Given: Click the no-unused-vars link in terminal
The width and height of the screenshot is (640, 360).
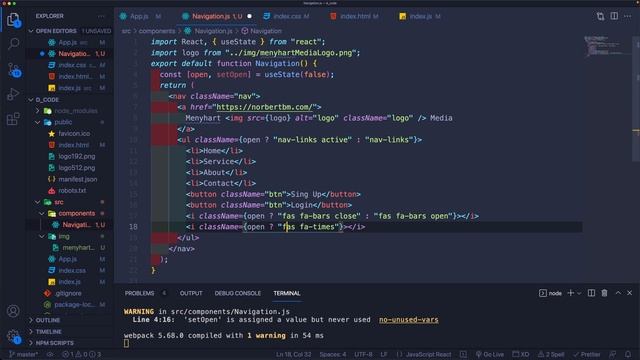Looking at the screenshot, I should 409,320.
